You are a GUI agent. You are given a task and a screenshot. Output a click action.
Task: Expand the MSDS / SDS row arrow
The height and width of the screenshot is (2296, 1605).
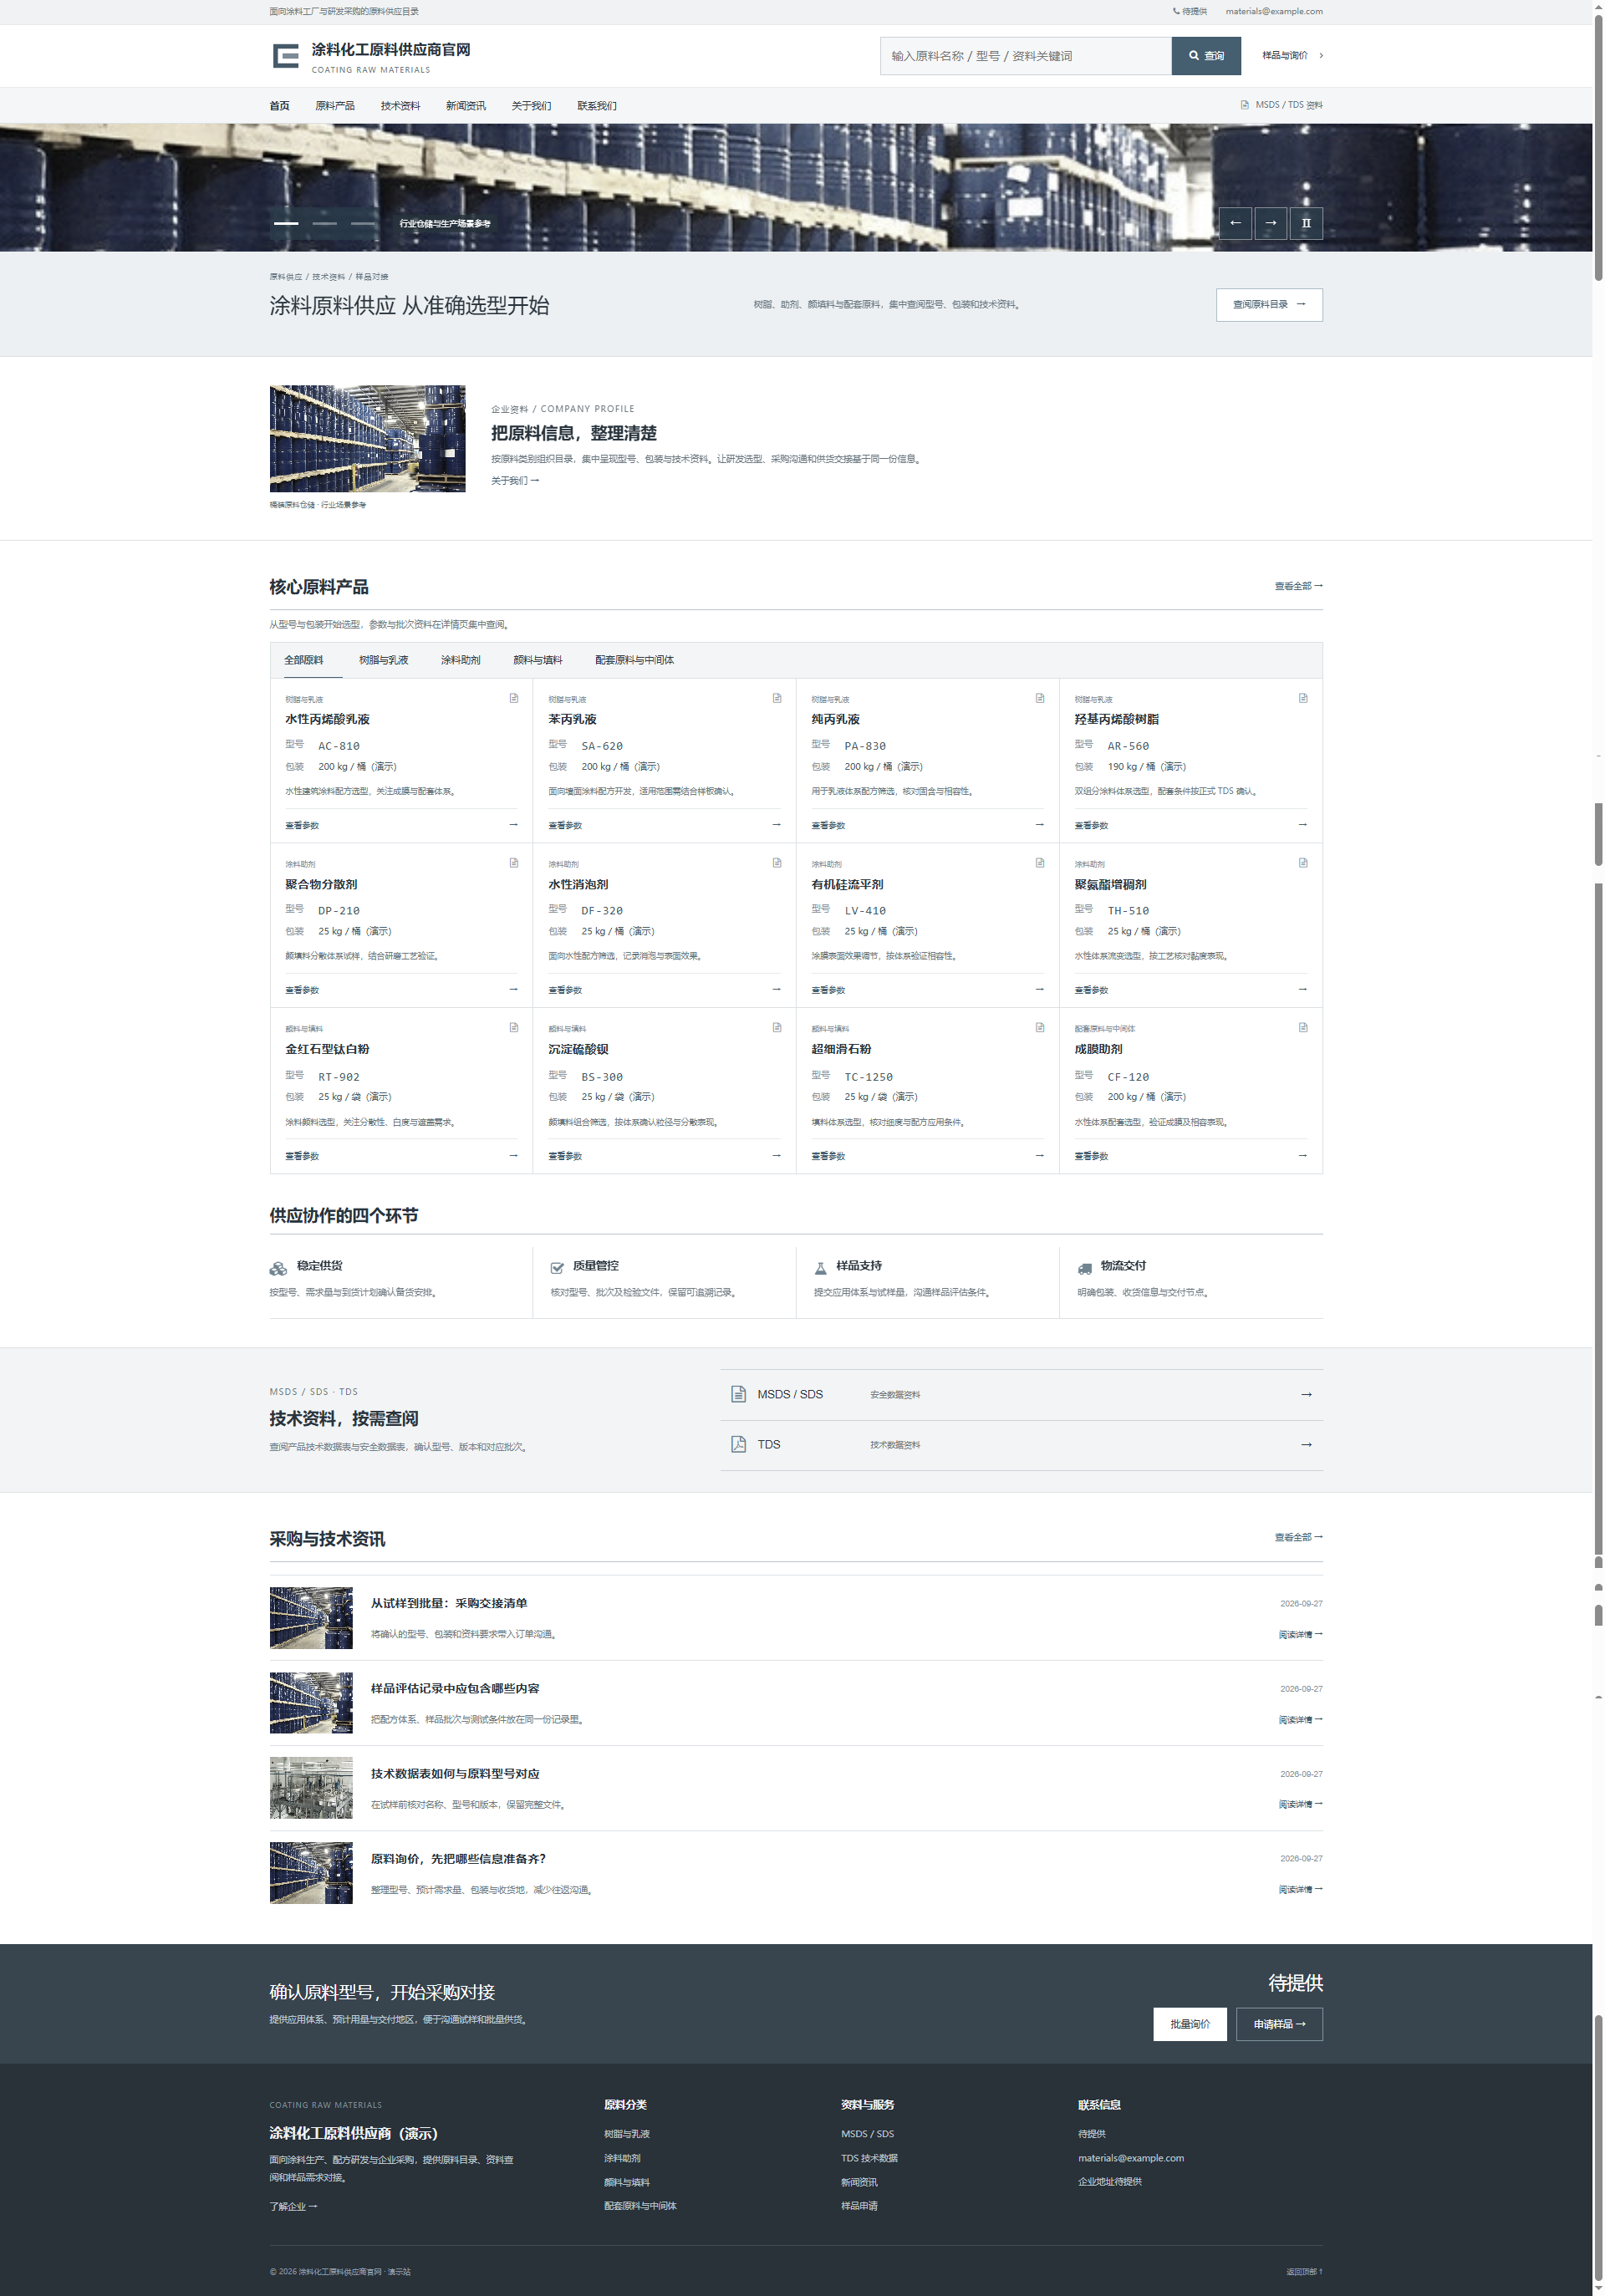coord(1306,1394)
